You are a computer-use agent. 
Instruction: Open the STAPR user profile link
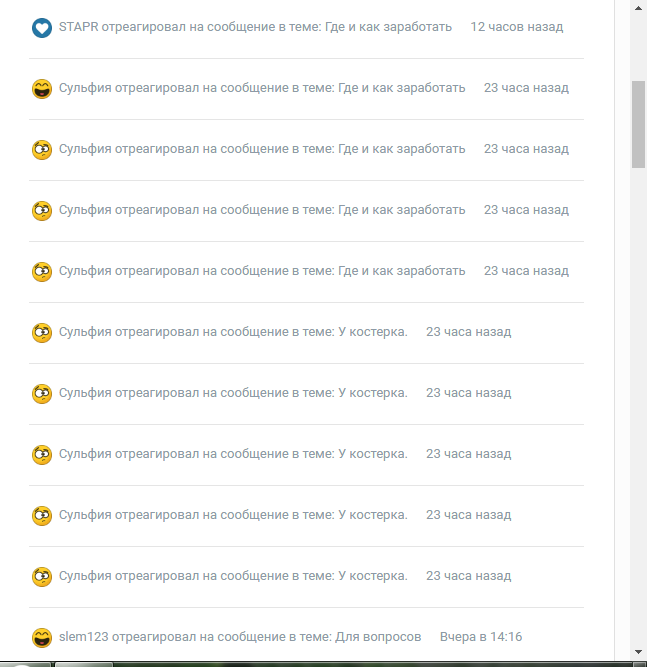pyautogui.click(x=79, y=27)
